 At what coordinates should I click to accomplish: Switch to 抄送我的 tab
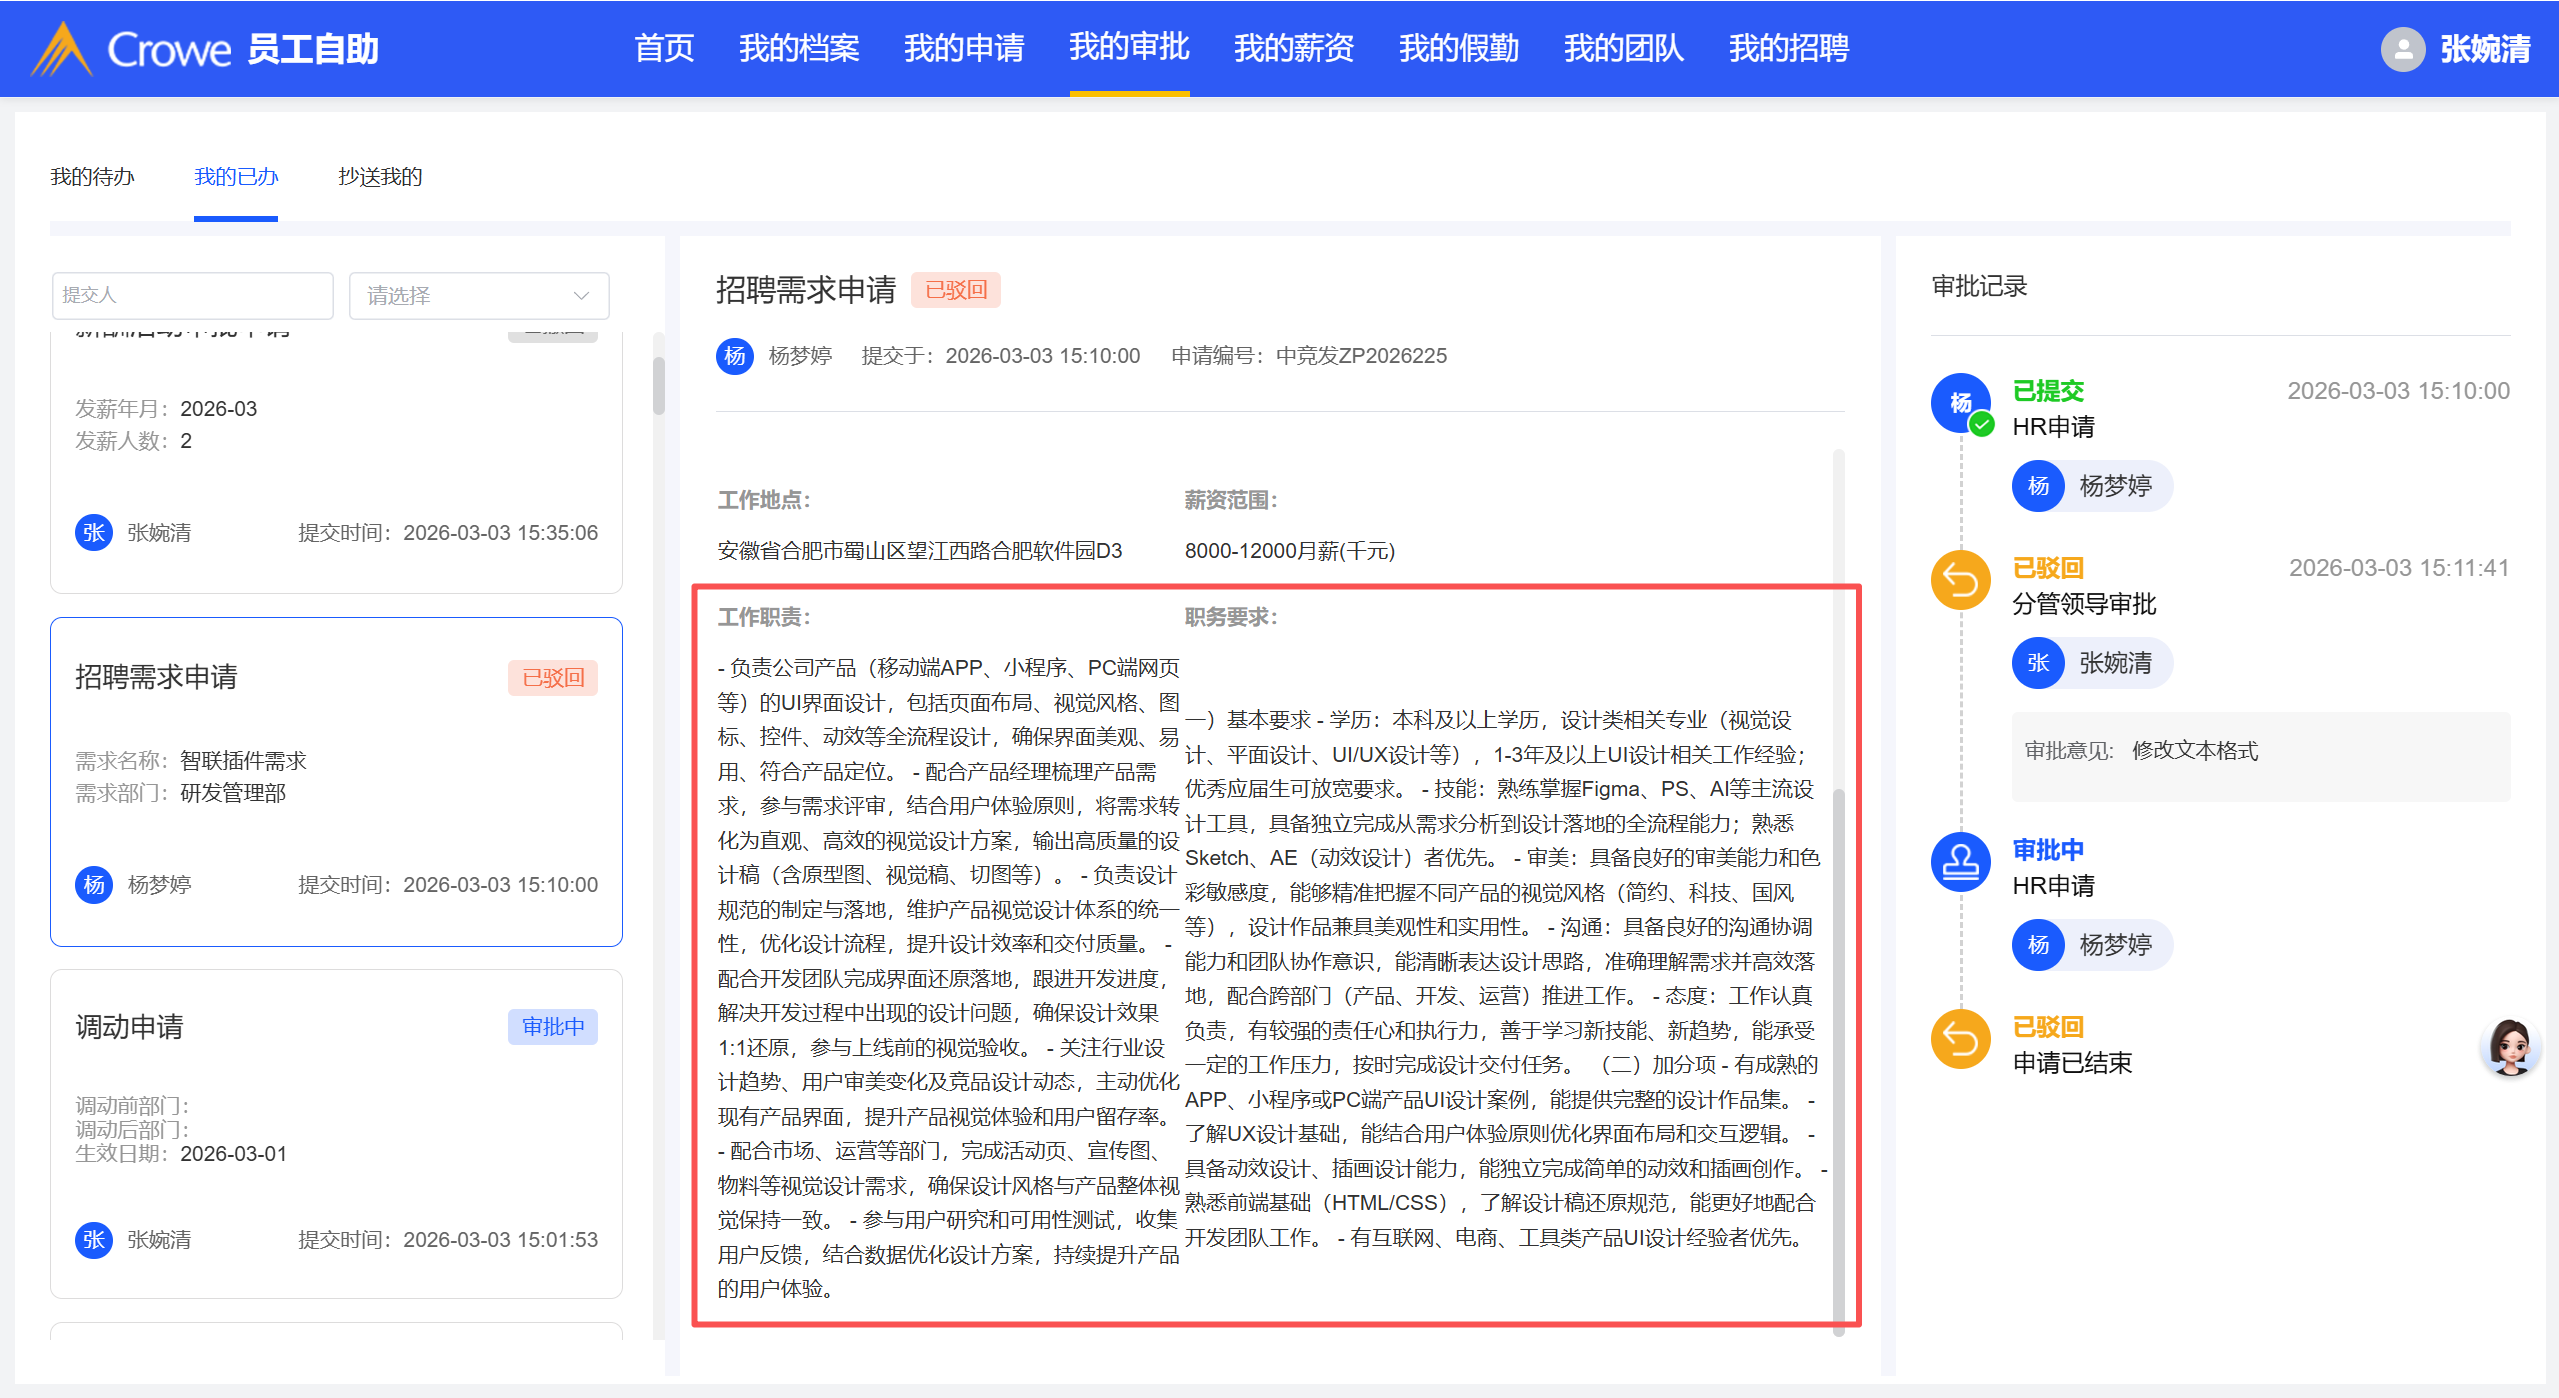(x=380, y=177)
